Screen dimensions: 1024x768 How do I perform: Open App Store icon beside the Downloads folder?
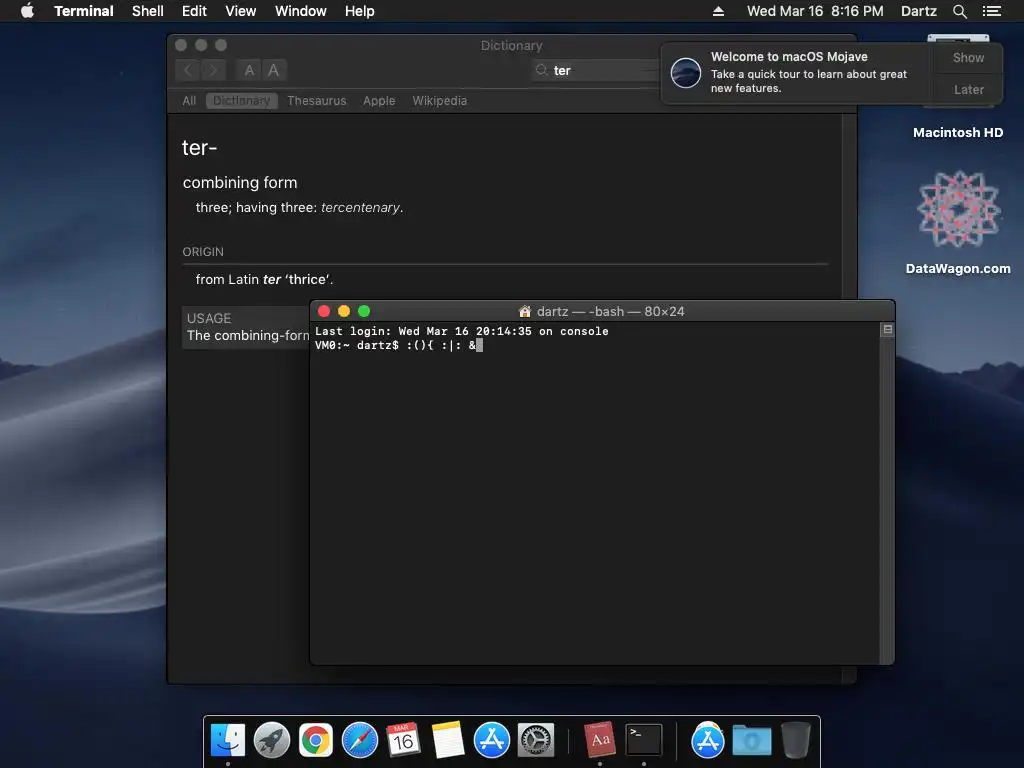point(708,740)
